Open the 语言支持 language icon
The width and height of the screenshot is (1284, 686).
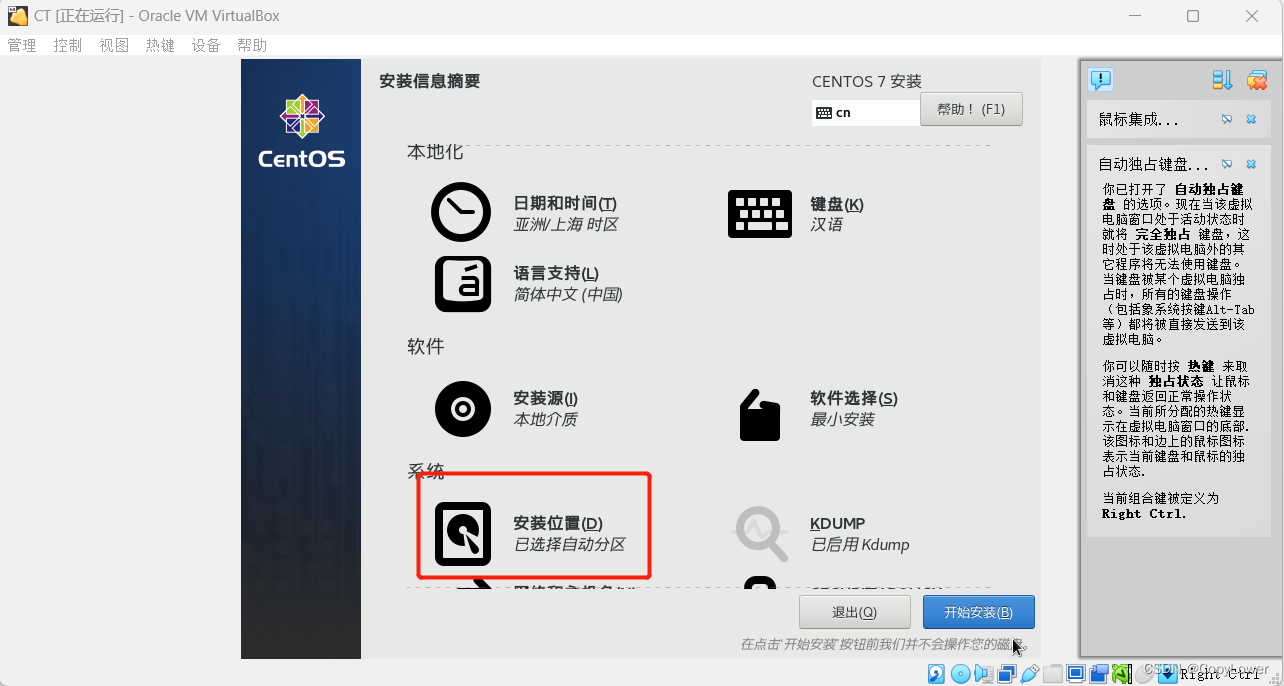(463, 284)
